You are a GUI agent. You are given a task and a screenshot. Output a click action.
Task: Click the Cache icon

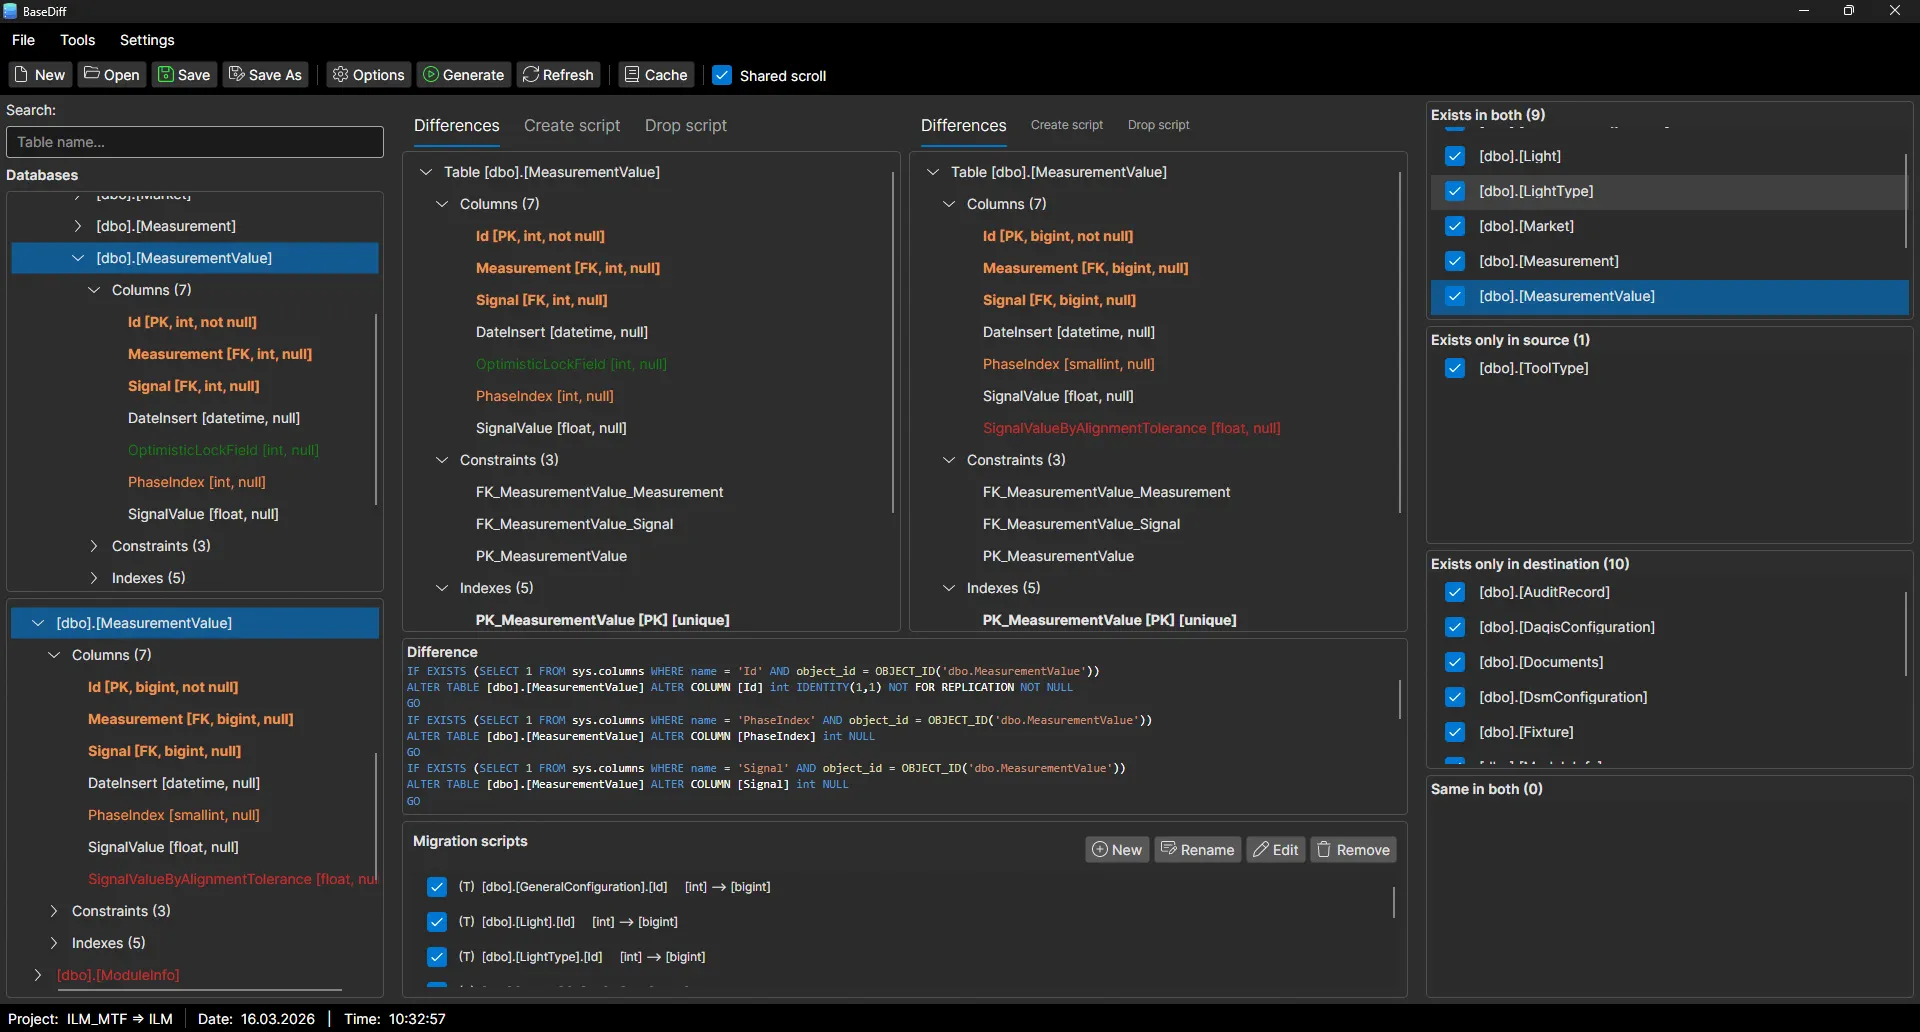pos(634,75)
